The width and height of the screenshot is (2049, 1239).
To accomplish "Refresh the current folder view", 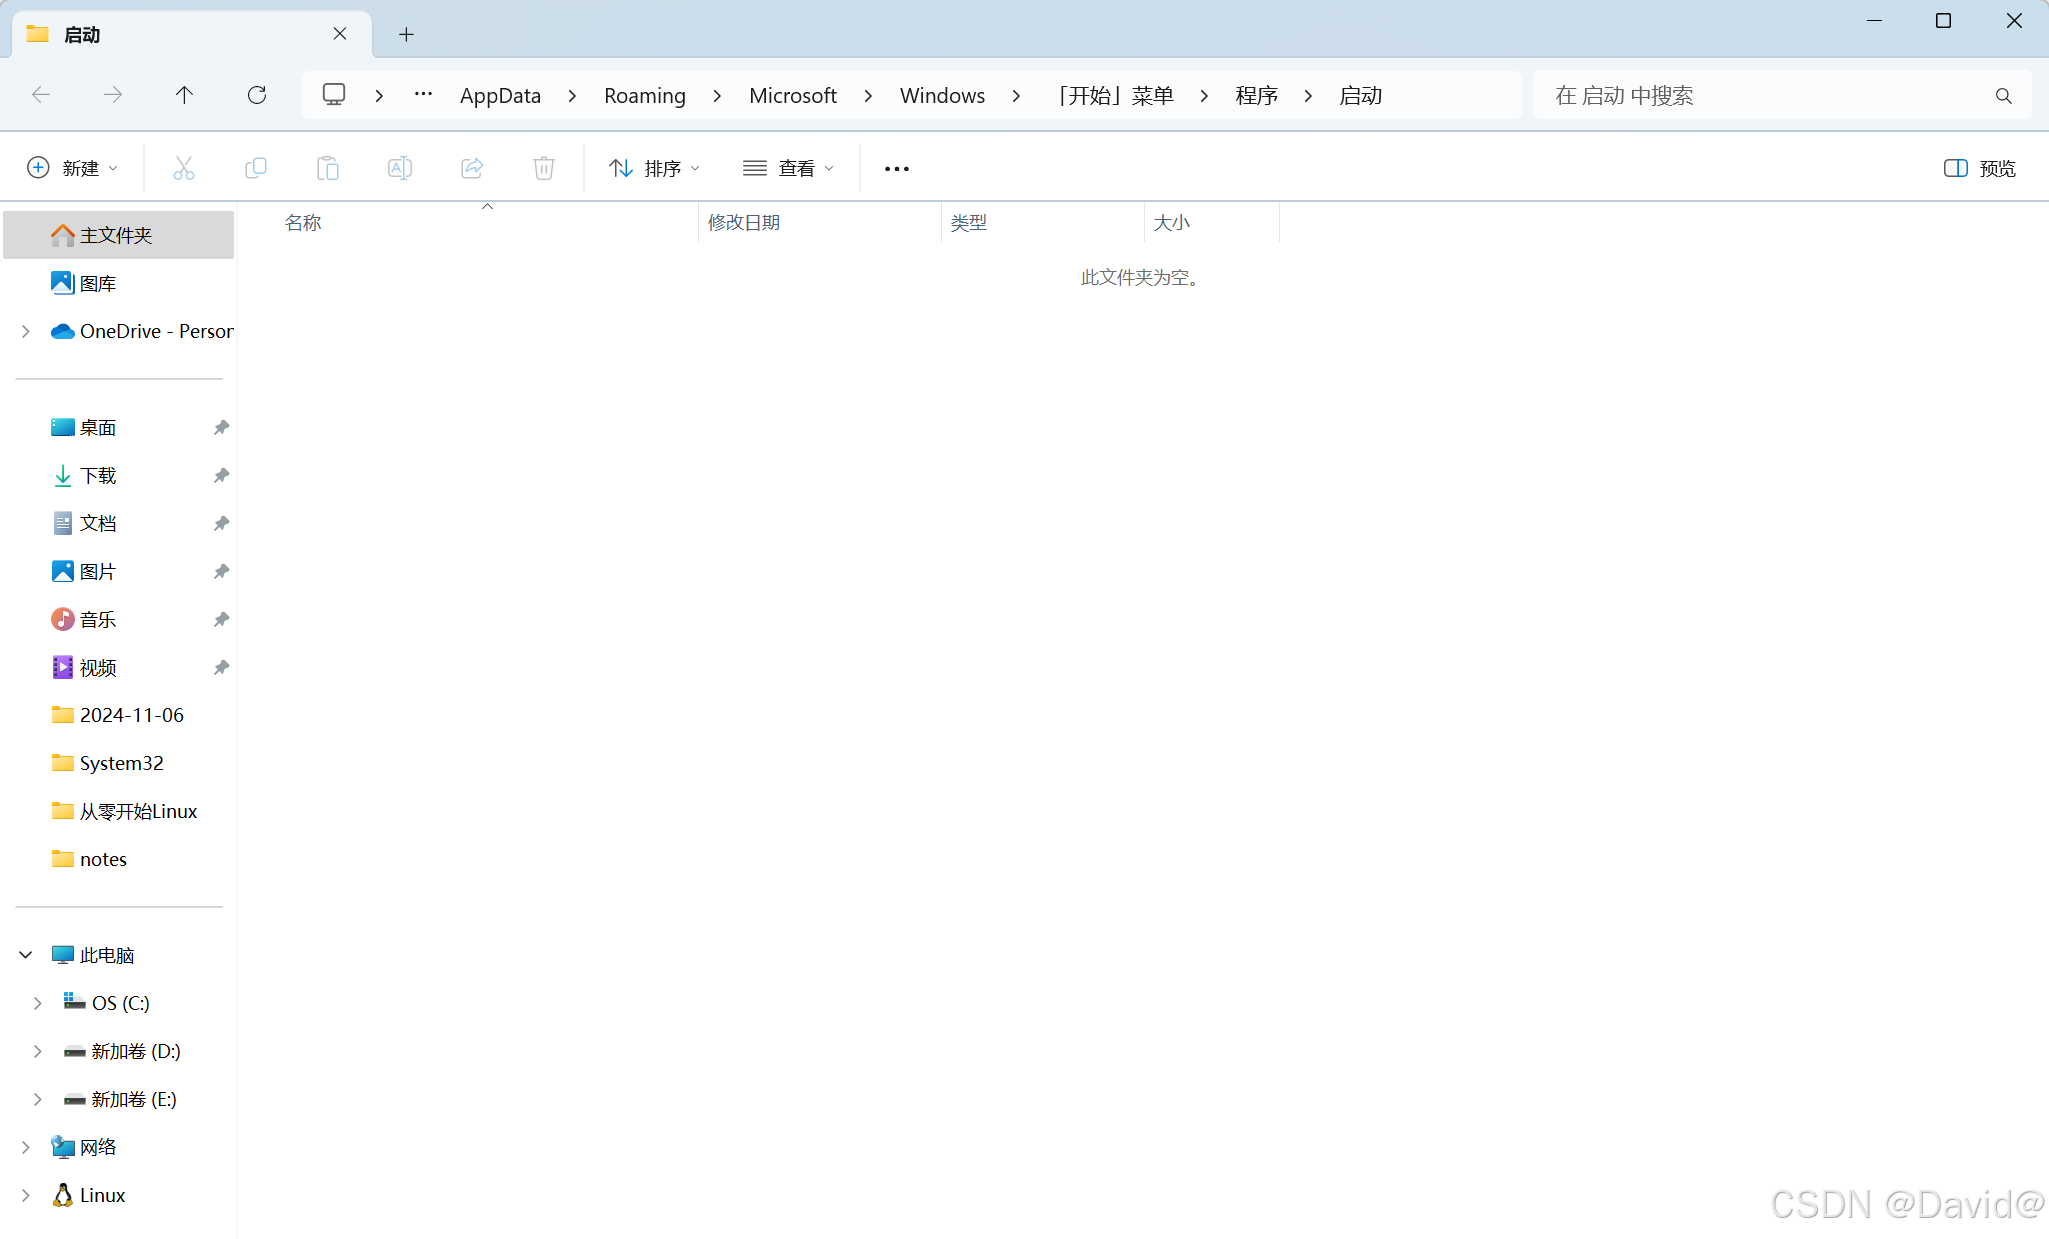I will click(x=257, y=95).
